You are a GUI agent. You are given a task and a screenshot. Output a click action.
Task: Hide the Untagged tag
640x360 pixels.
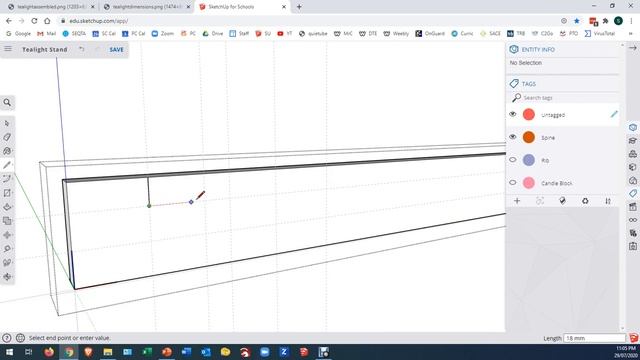(x=513, y=114)
